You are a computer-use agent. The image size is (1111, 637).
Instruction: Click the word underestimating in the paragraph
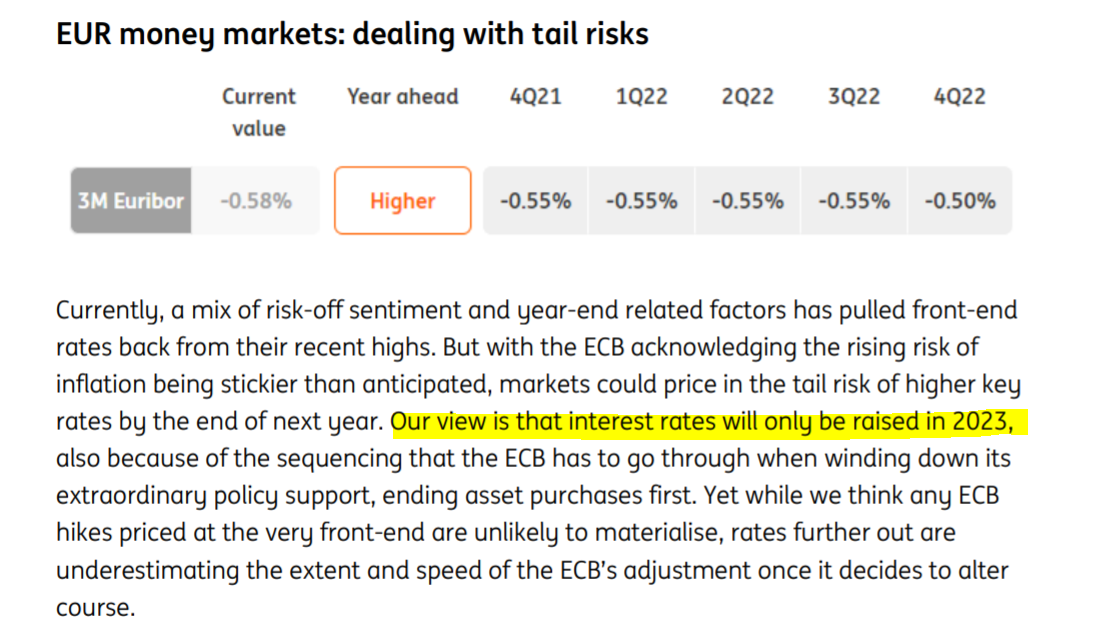click(x=154, y=572)
